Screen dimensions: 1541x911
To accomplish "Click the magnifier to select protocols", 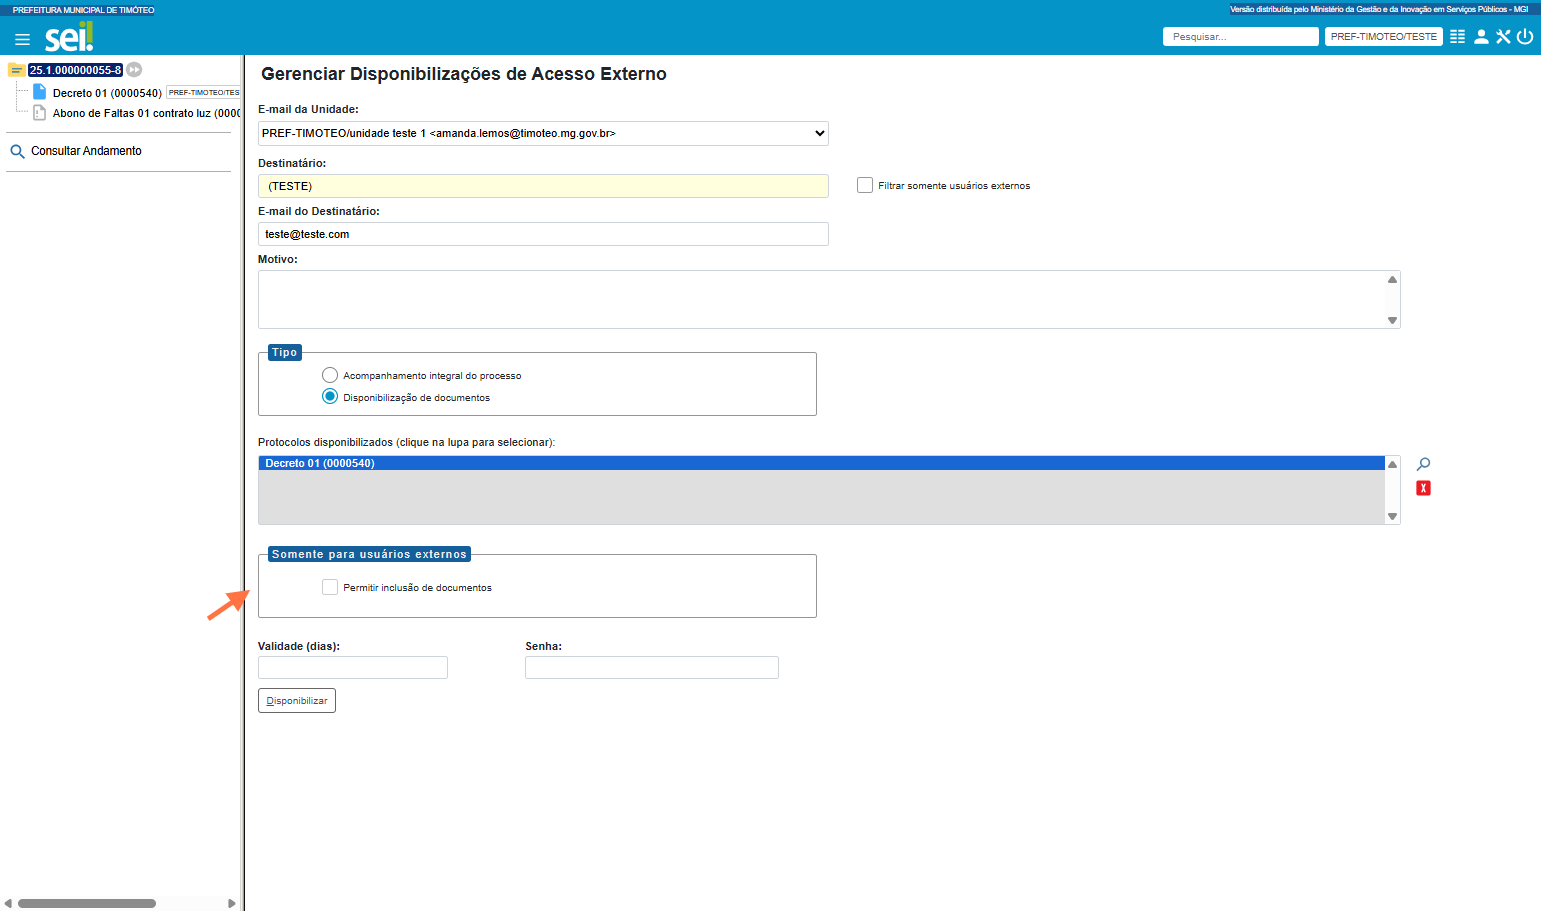I will tap(1423, 464).
